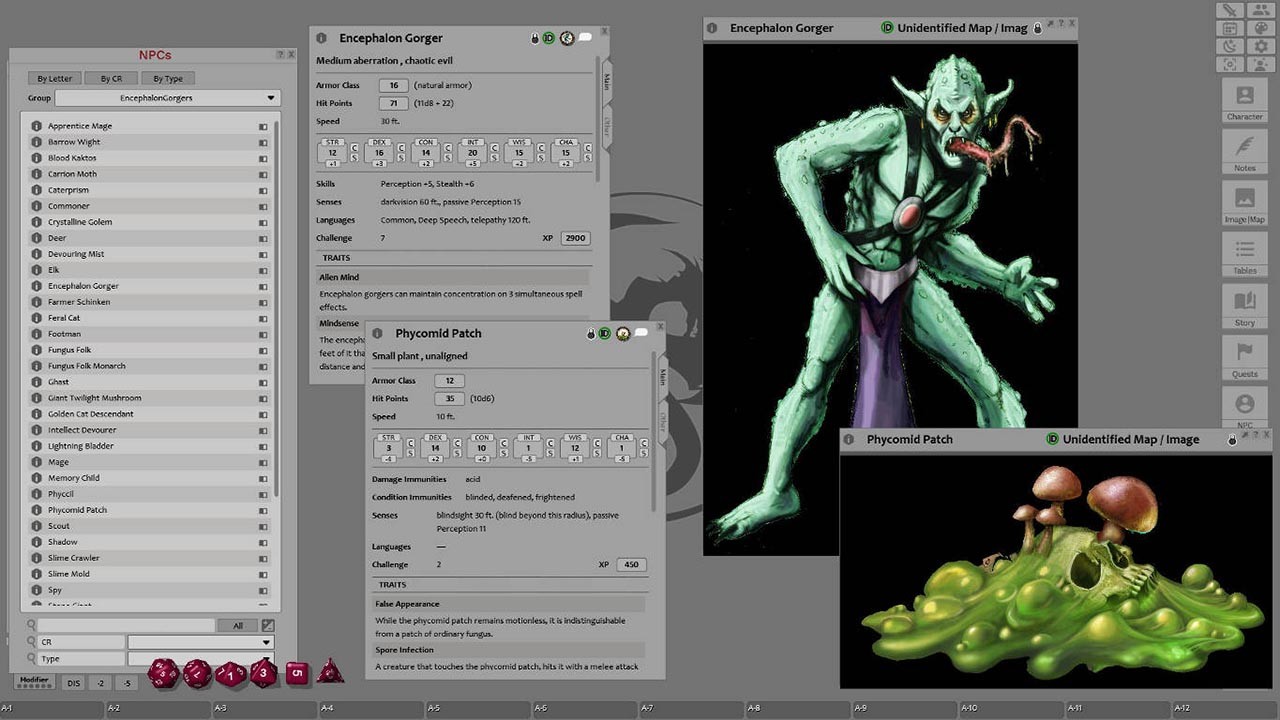The image size is (1280, 720).
Task: Click the NPC name search field
Action: [126, 626]
